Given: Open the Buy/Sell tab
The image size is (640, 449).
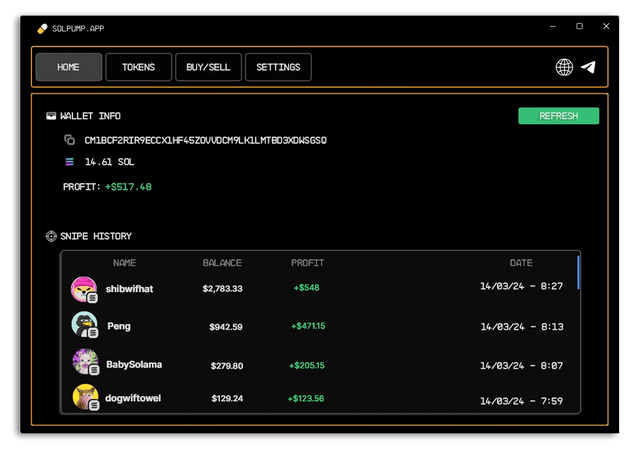Looking at the screenshot, I should pos(208,67).
